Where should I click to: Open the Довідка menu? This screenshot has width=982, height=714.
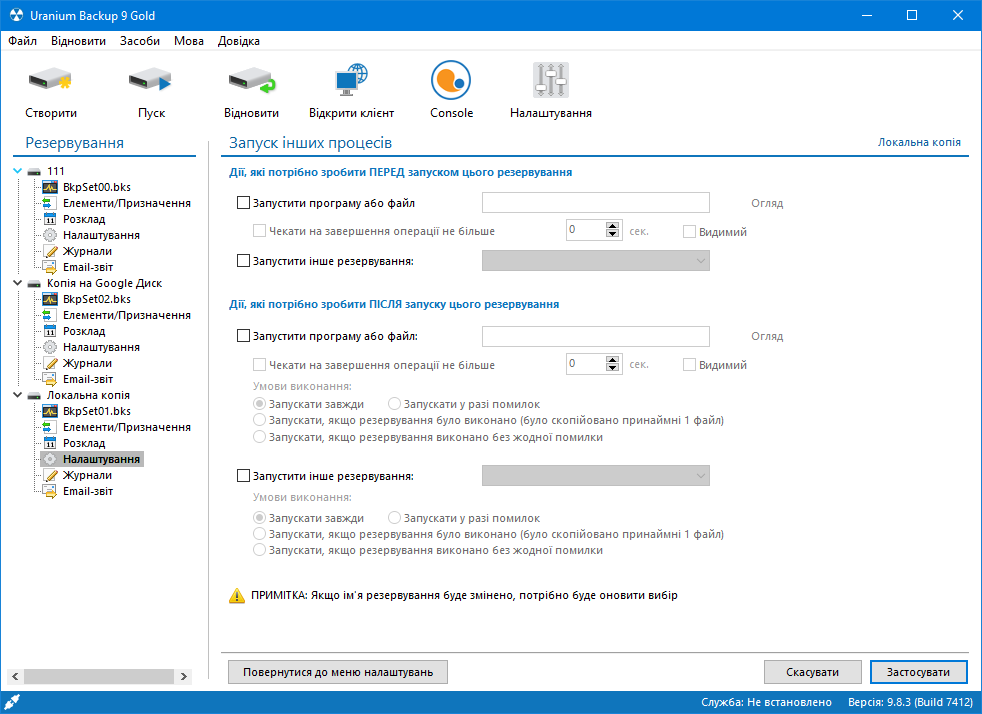239,41
